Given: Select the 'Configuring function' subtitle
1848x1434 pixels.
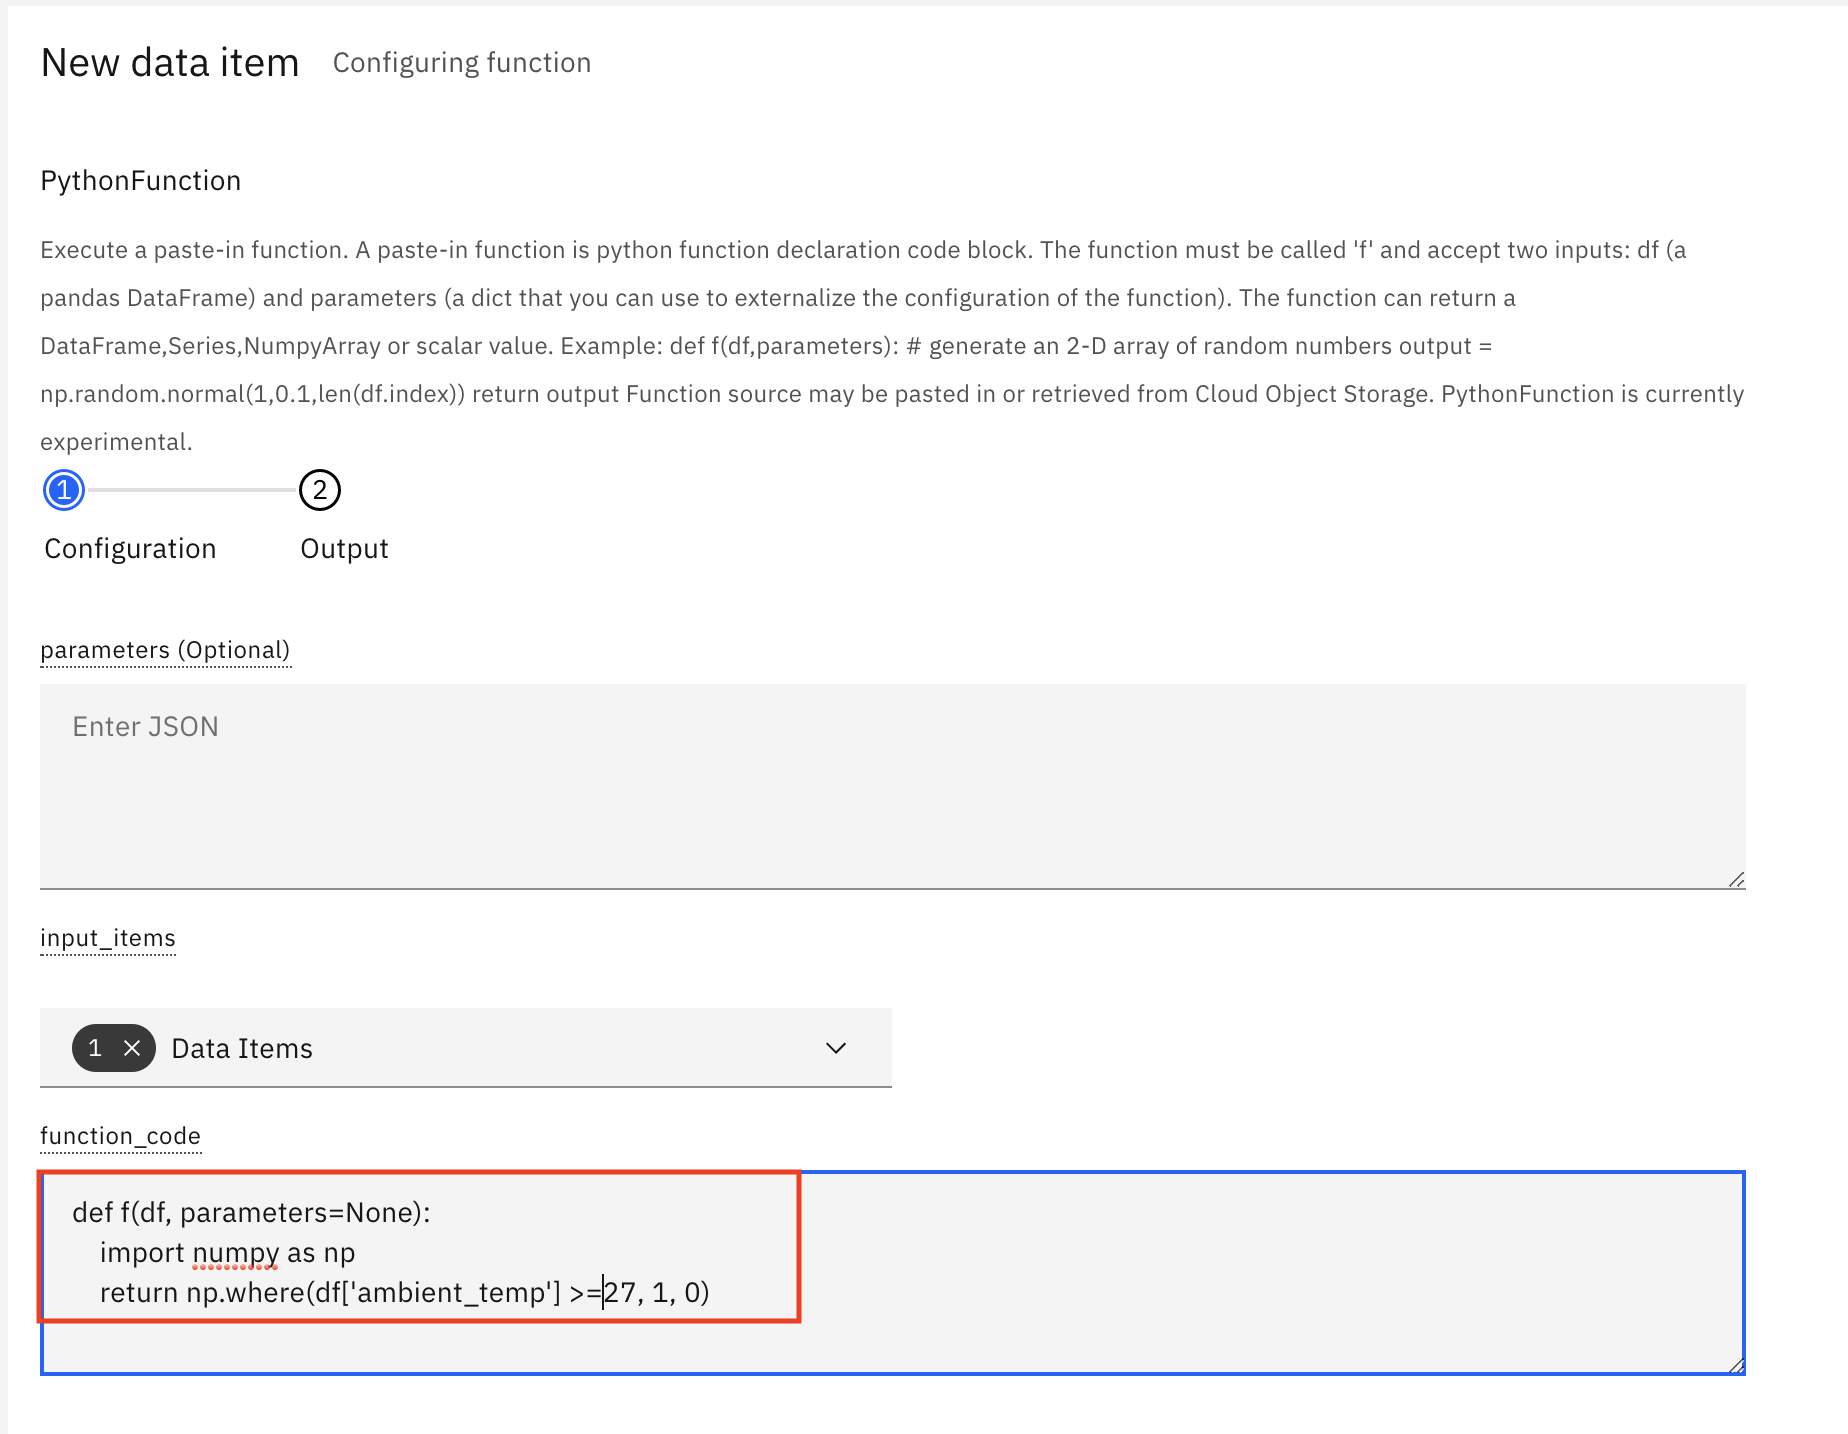Looking at the screenshot, I should point(462,63).
